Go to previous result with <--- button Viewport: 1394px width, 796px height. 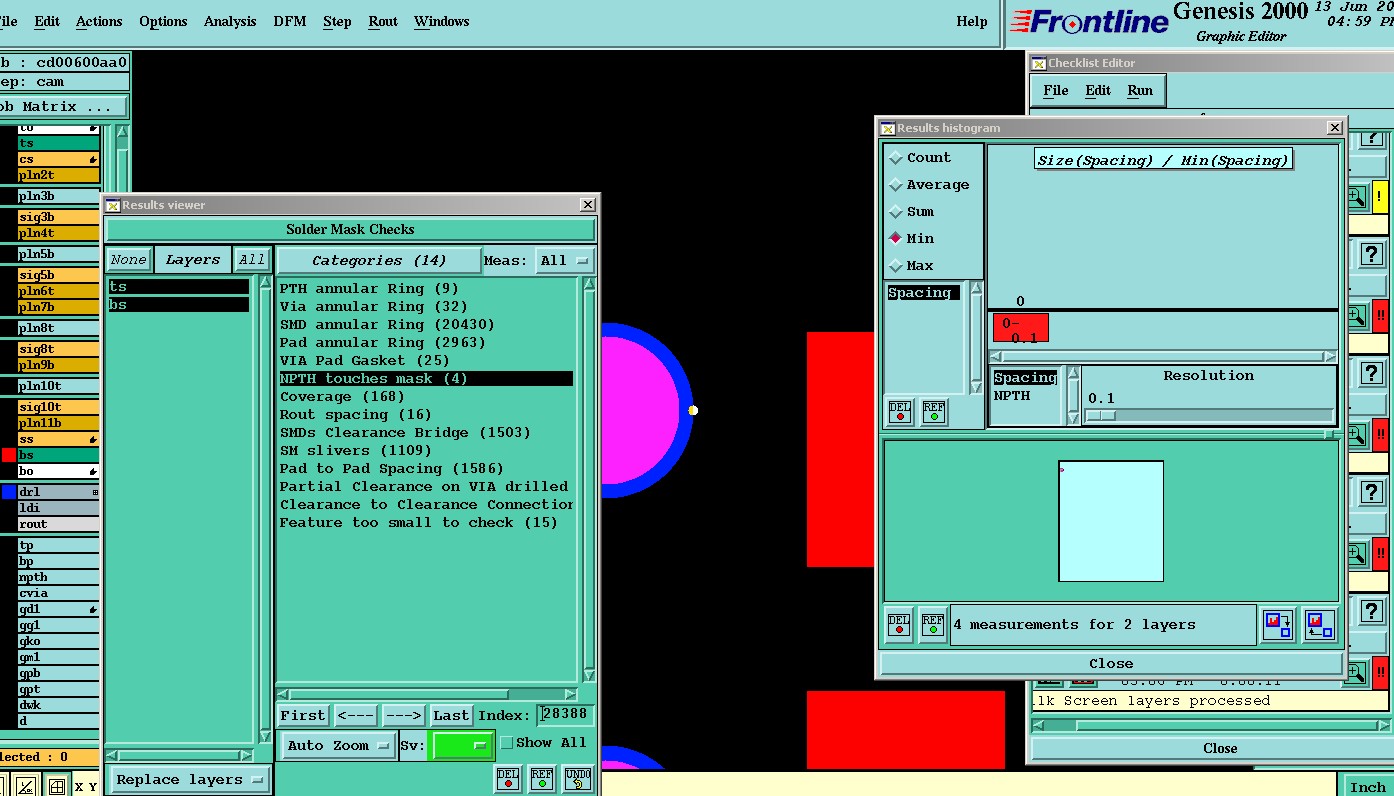tap(355, 715)
